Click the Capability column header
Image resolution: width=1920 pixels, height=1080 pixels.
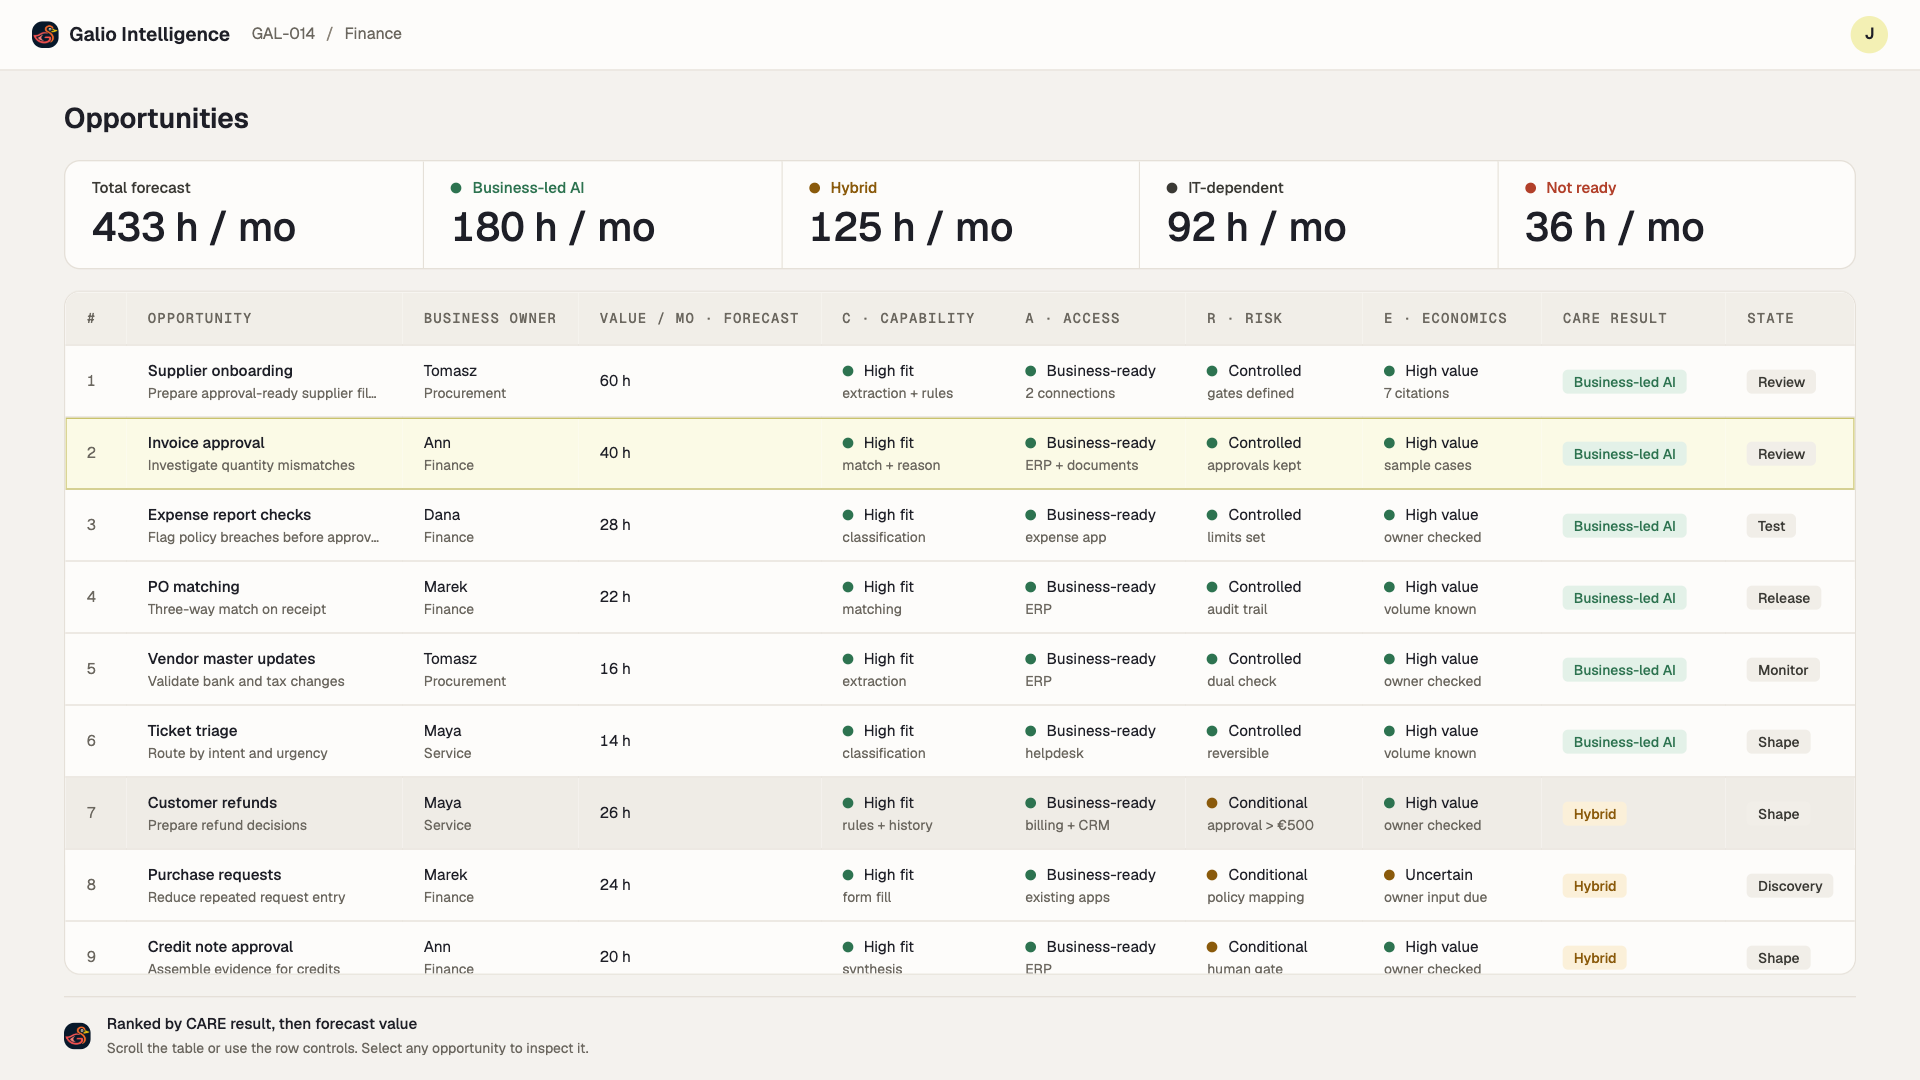908,319
